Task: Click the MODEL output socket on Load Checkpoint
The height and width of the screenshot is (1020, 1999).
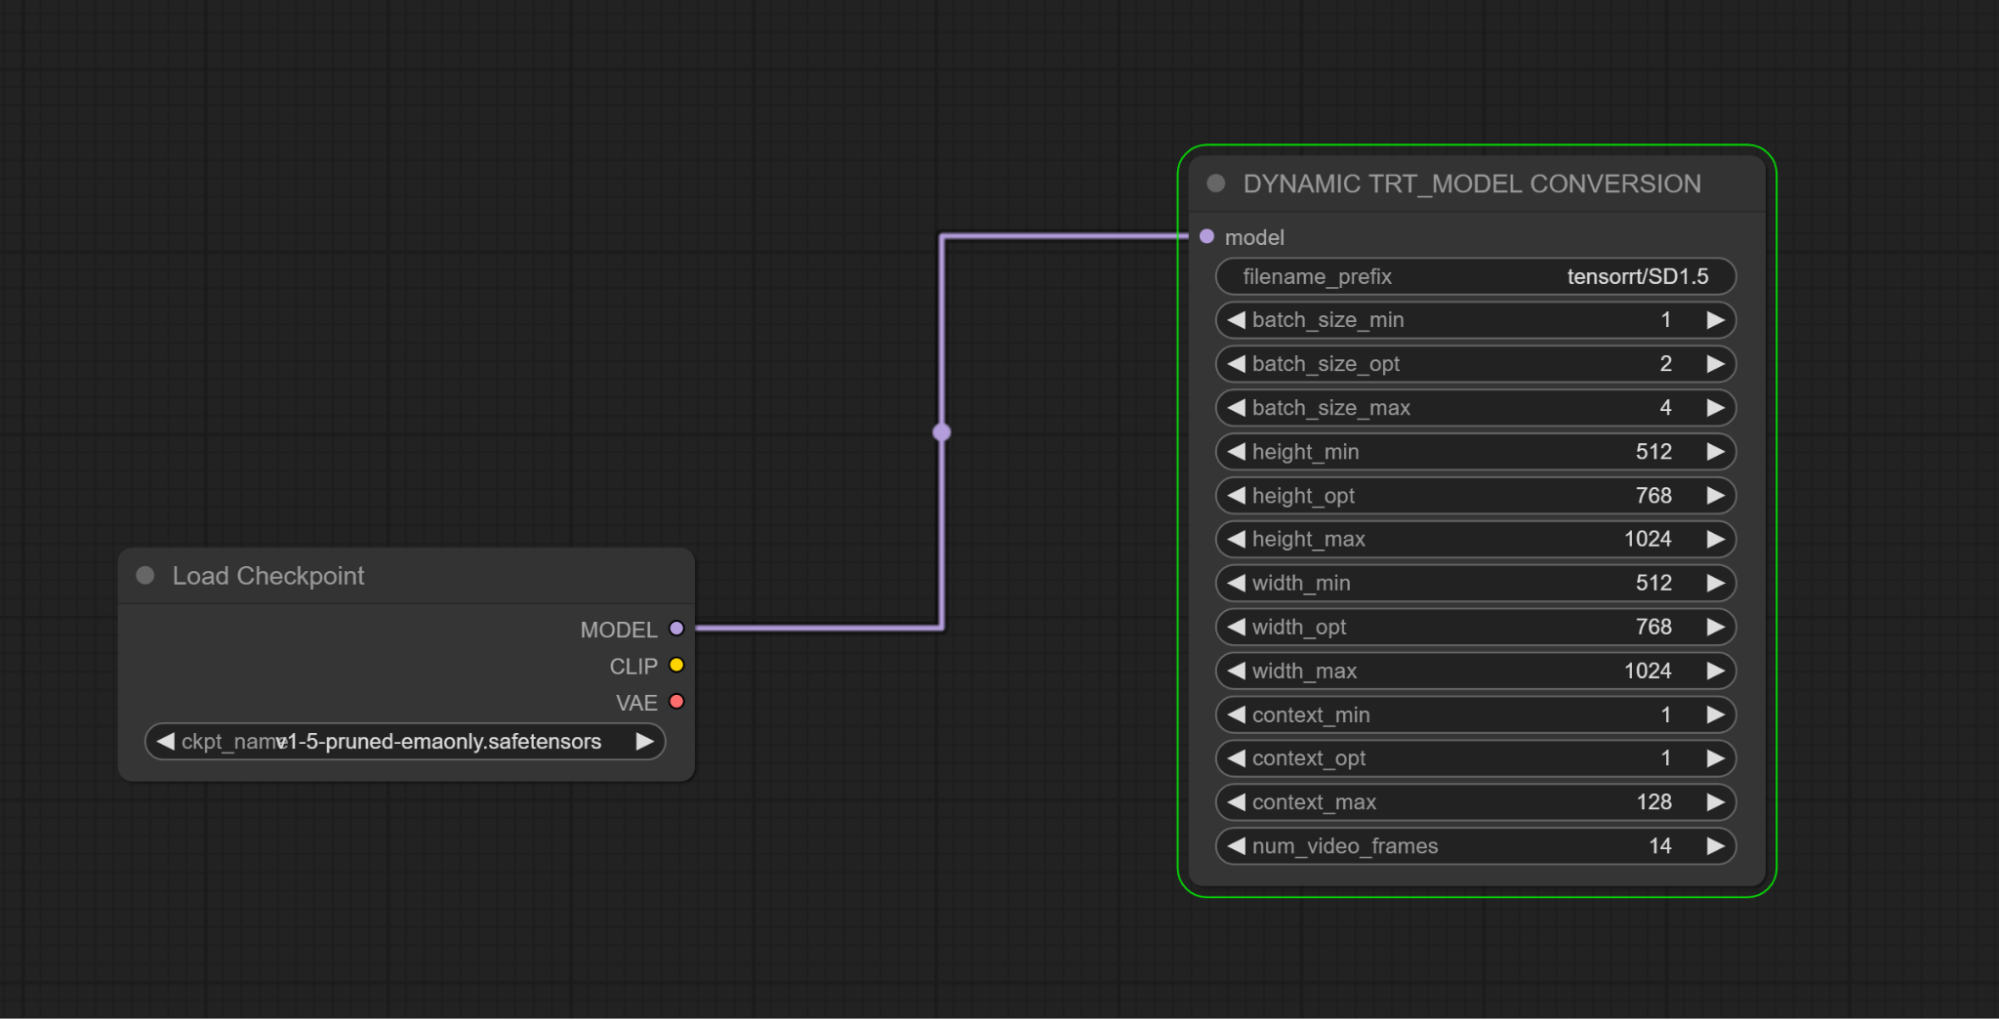Action: [677, 629]
